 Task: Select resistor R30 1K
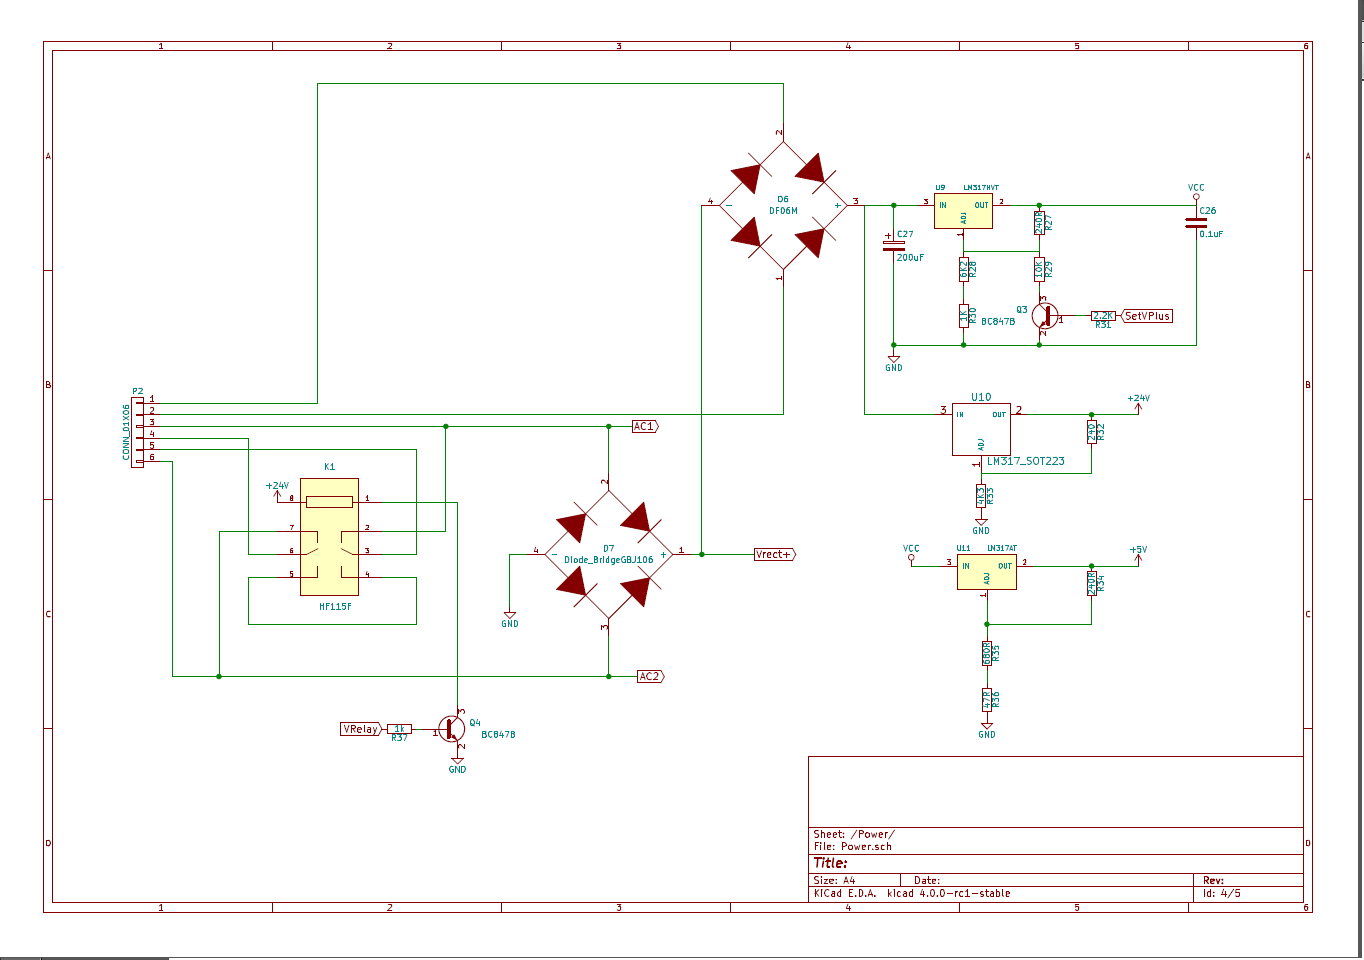(964, 316)
